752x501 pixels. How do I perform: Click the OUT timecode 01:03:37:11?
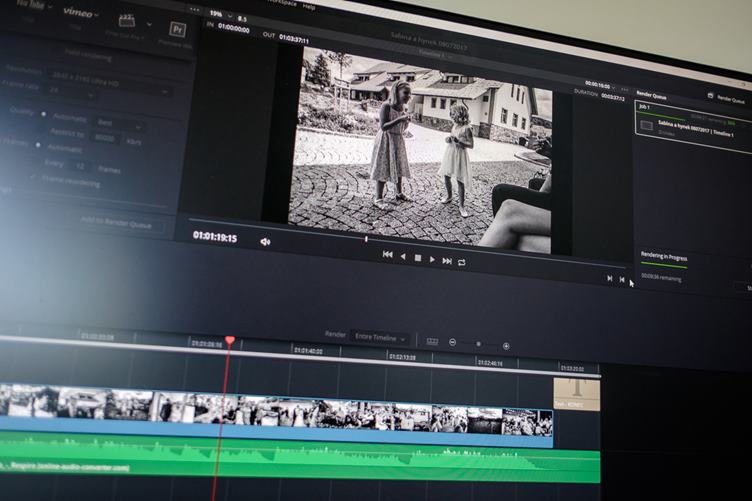pyautogui.click(x=294, y=39)
